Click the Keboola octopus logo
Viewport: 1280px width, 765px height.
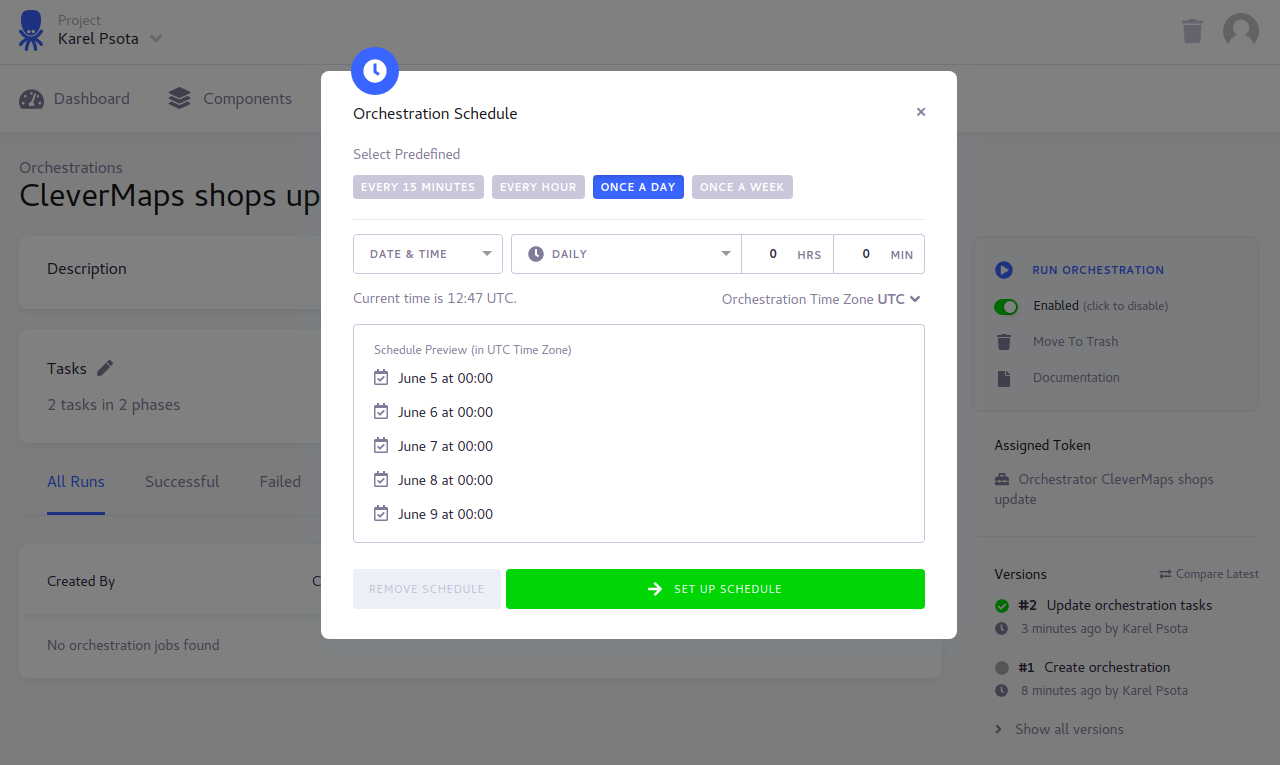(x=31, y=30)
